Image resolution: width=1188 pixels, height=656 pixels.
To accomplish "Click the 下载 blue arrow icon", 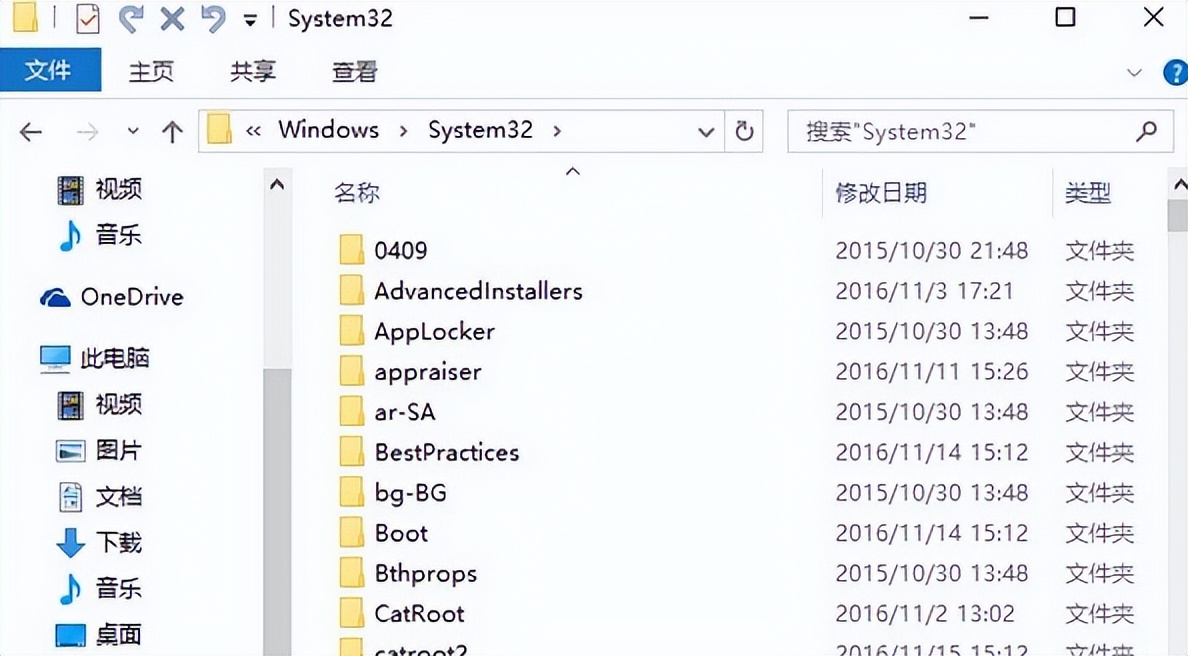I will tap(70, 542).
